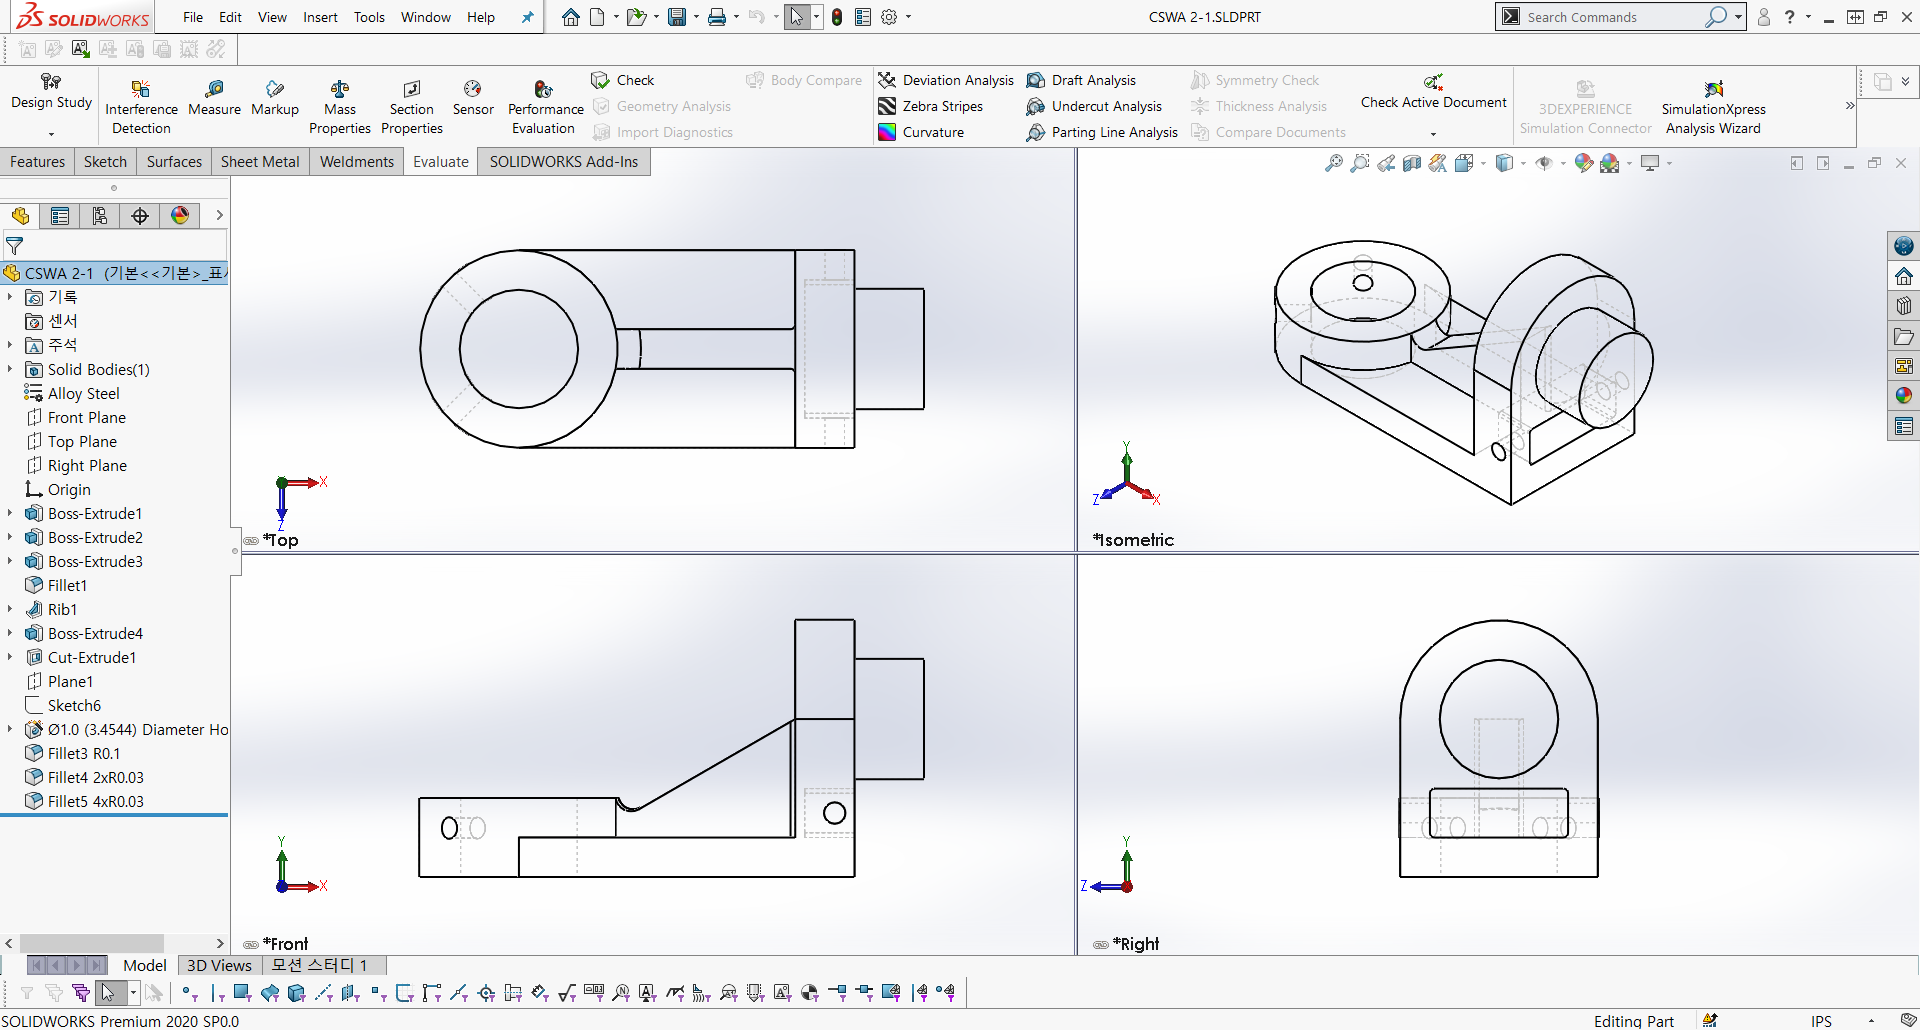The image size is (1920, 1030).
Task: Click Section View icon in viewport toolbar
Action: 1412,163
